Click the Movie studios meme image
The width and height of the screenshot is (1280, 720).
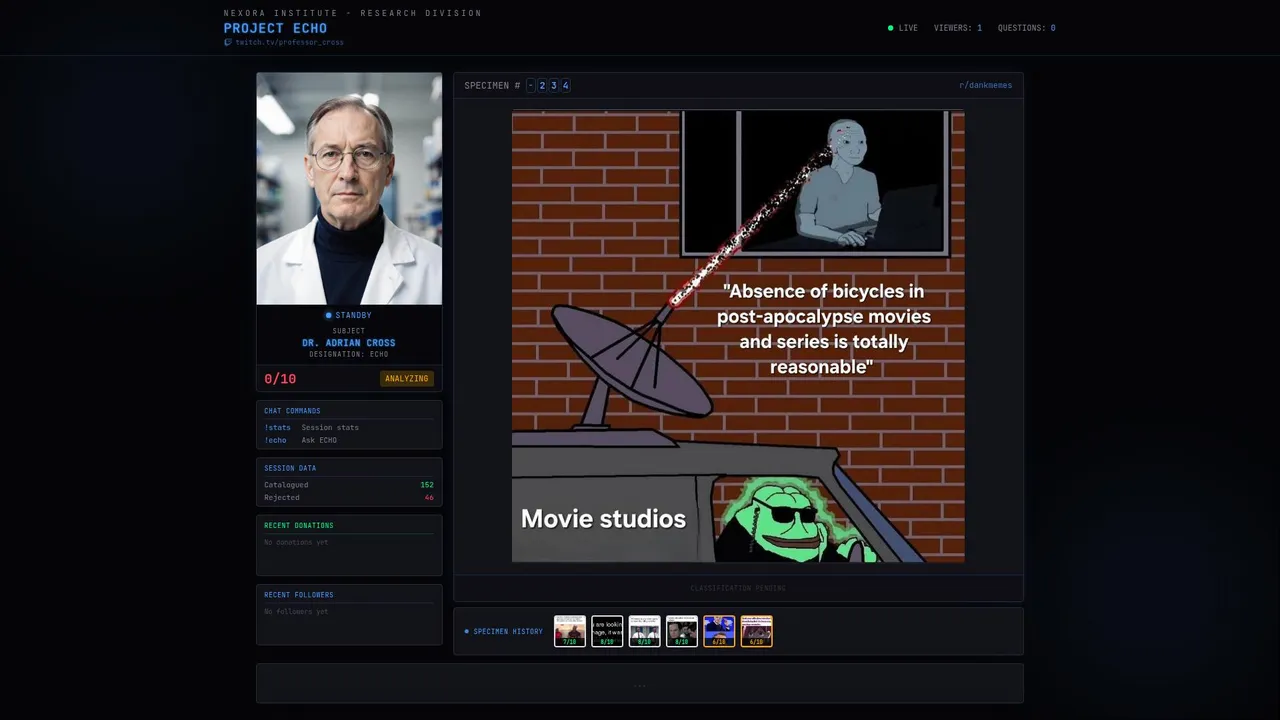(738, 336)
